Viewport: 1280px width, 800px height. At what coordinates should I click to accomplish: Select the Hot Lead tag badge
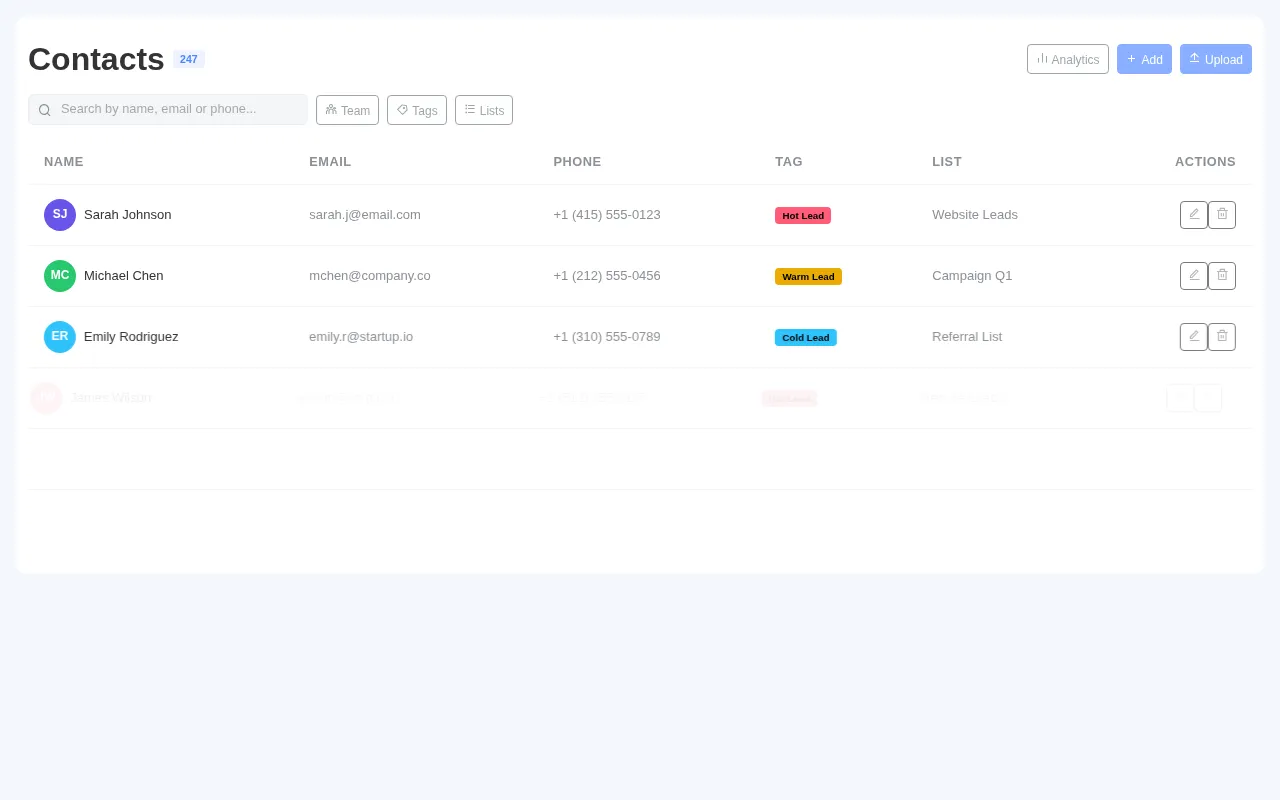802,215
